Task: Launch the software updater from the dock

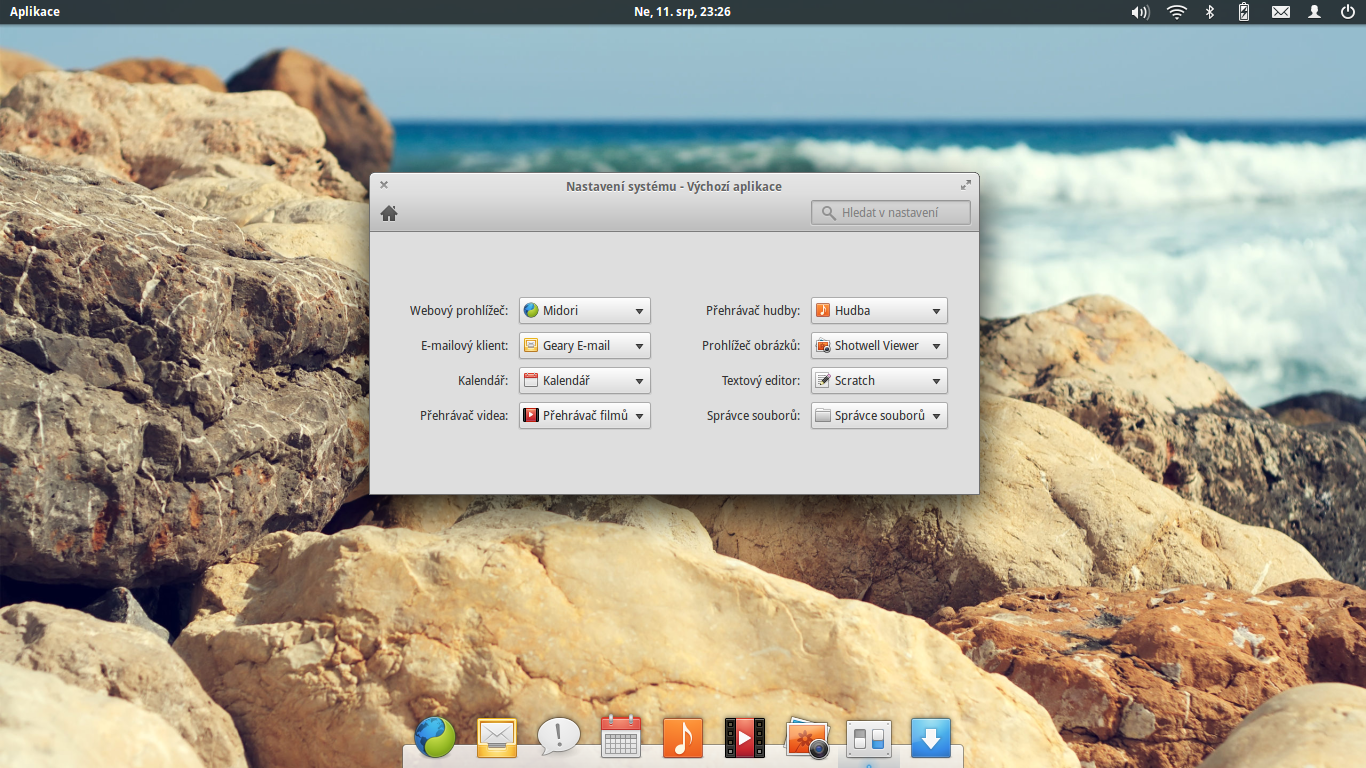Action: coord(931,737)
